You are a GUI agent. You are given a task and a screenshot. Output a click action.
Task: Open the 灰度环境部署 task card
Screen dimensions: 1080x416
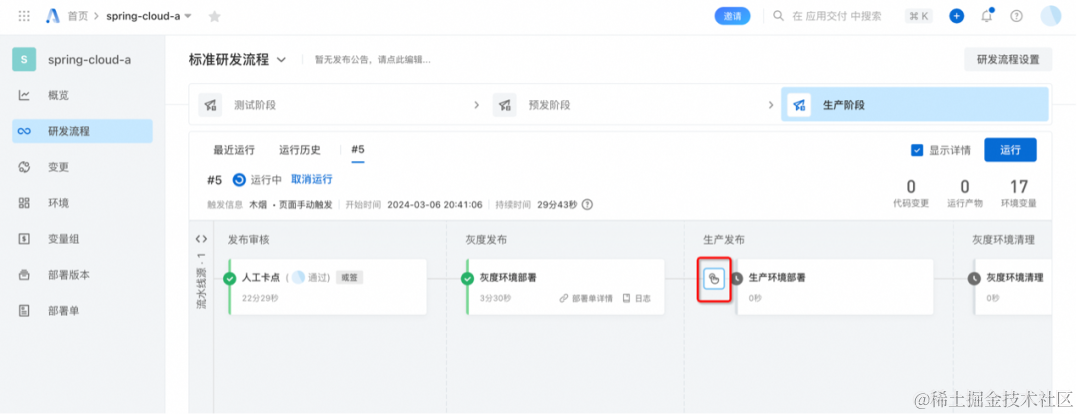[x=565, y=287]
